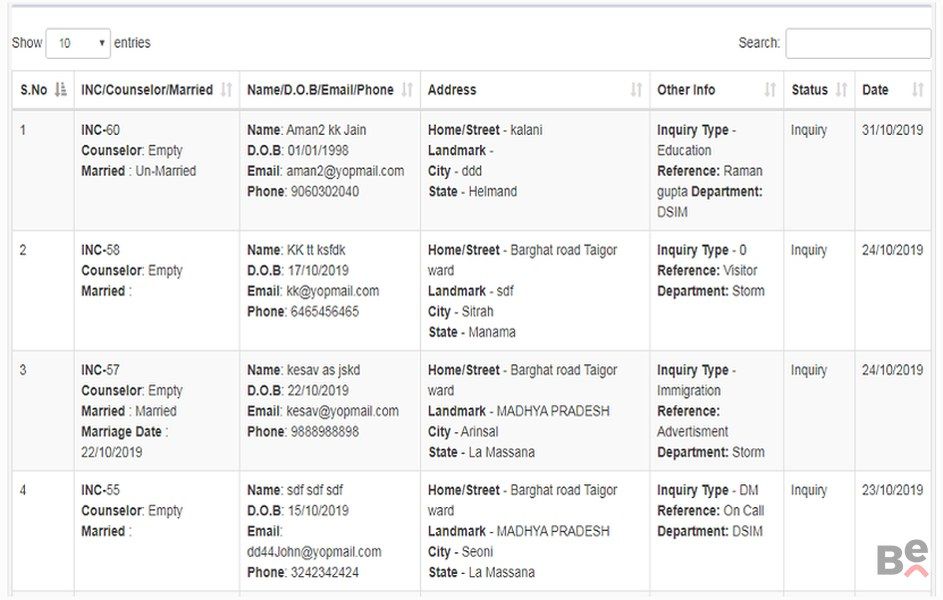Open the Show entries count dropdown
The width and height of the screenshot is (943, 600).
pos(78,43)
